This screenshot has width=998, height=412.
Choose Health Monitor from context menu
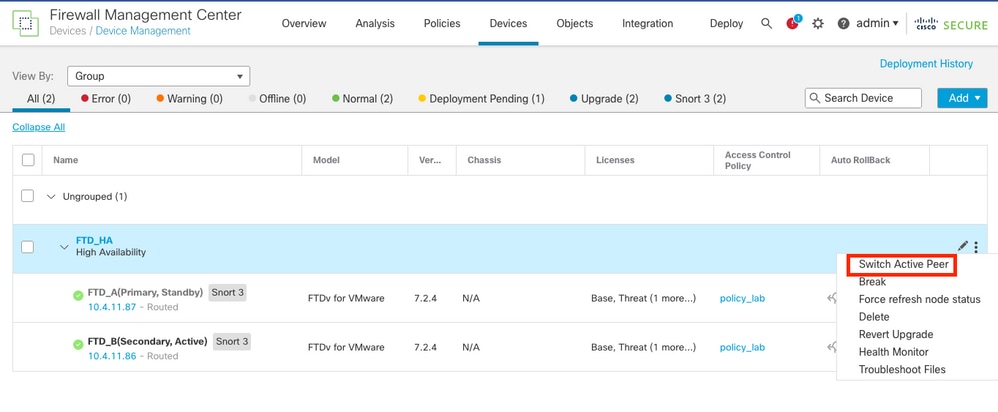(894, 352)
